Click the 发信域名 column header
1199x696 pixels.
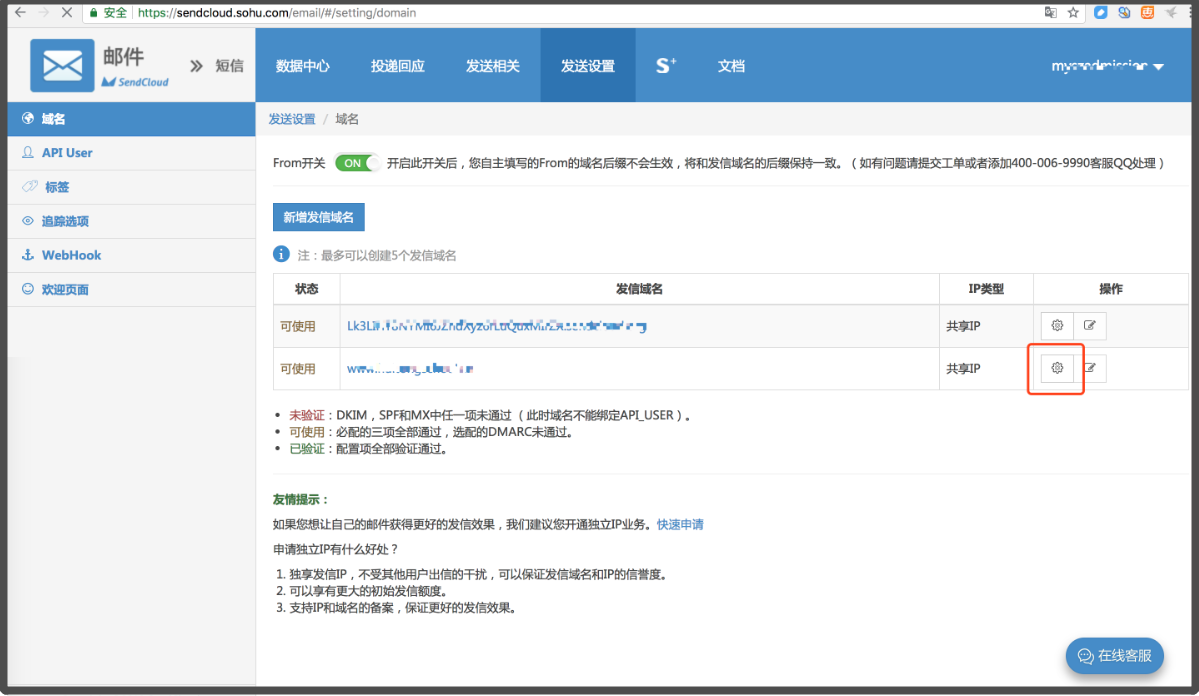pyautogui.click(x=639, y=289)
